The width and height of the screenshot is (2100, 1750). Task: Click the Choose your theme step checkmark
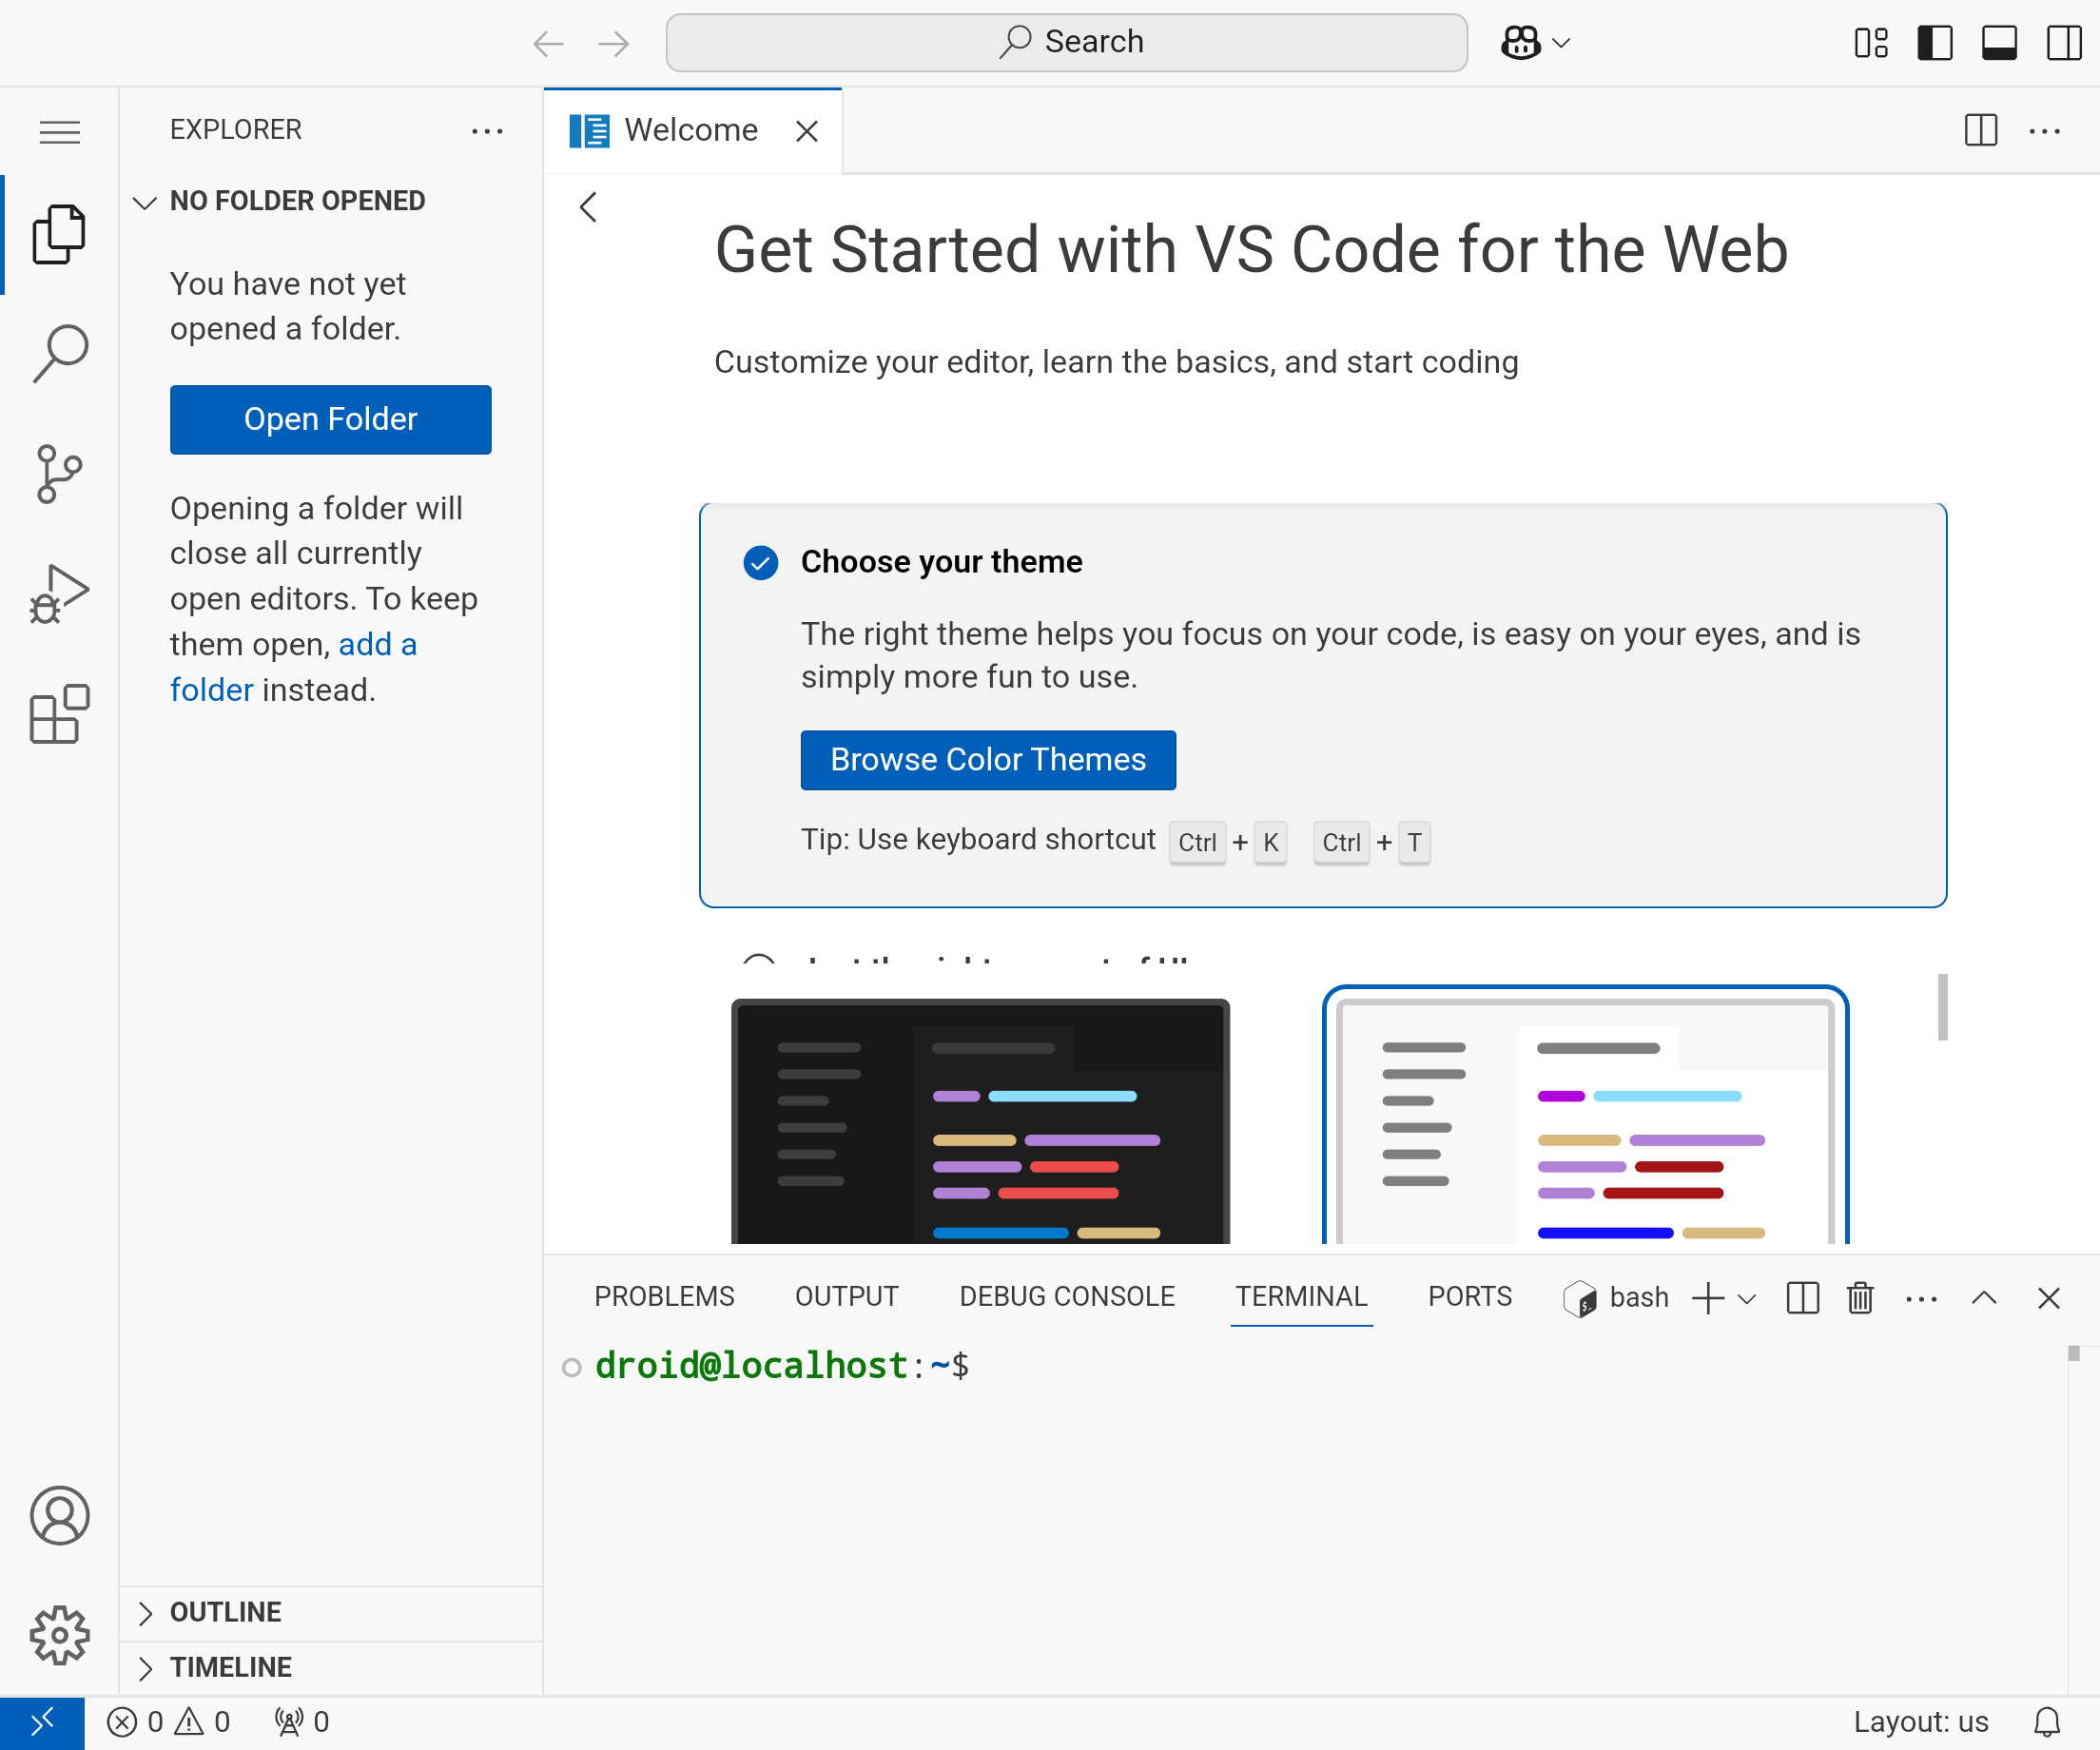click(760, 563)
